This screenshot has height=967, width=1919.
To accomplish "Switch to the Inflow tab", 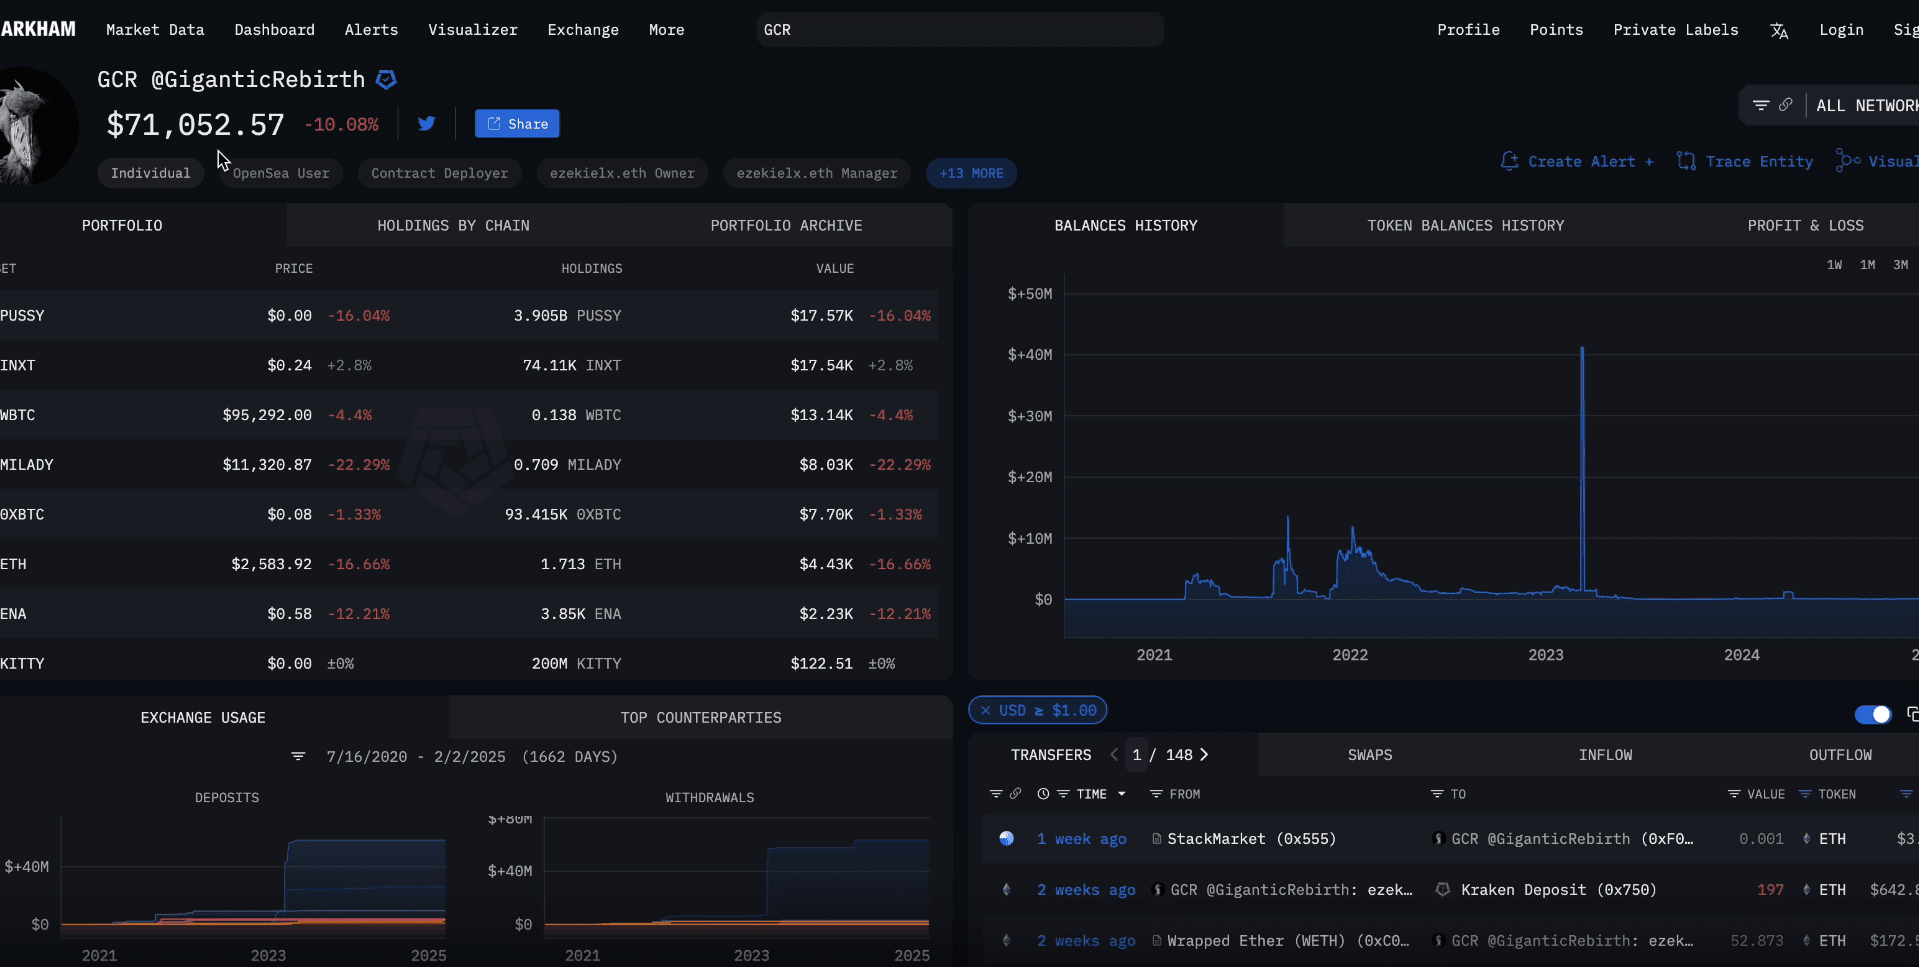I will [x=1606, y=755].
